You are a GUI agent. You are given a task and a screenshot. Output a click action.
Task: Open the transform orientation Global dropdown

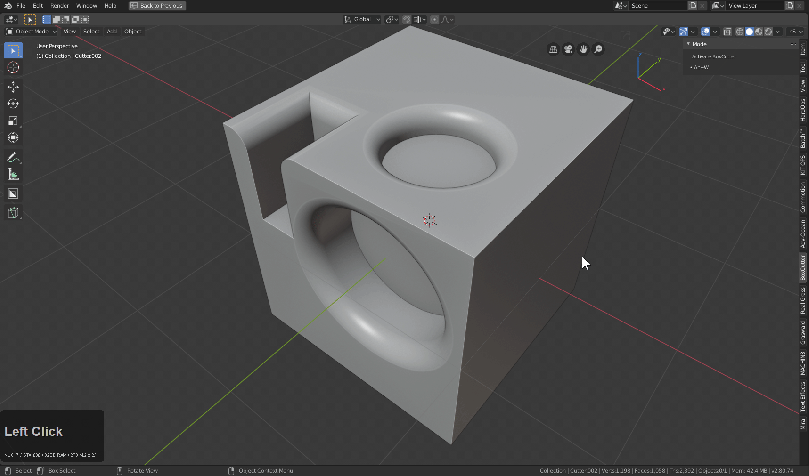click(x=362, y=19)
